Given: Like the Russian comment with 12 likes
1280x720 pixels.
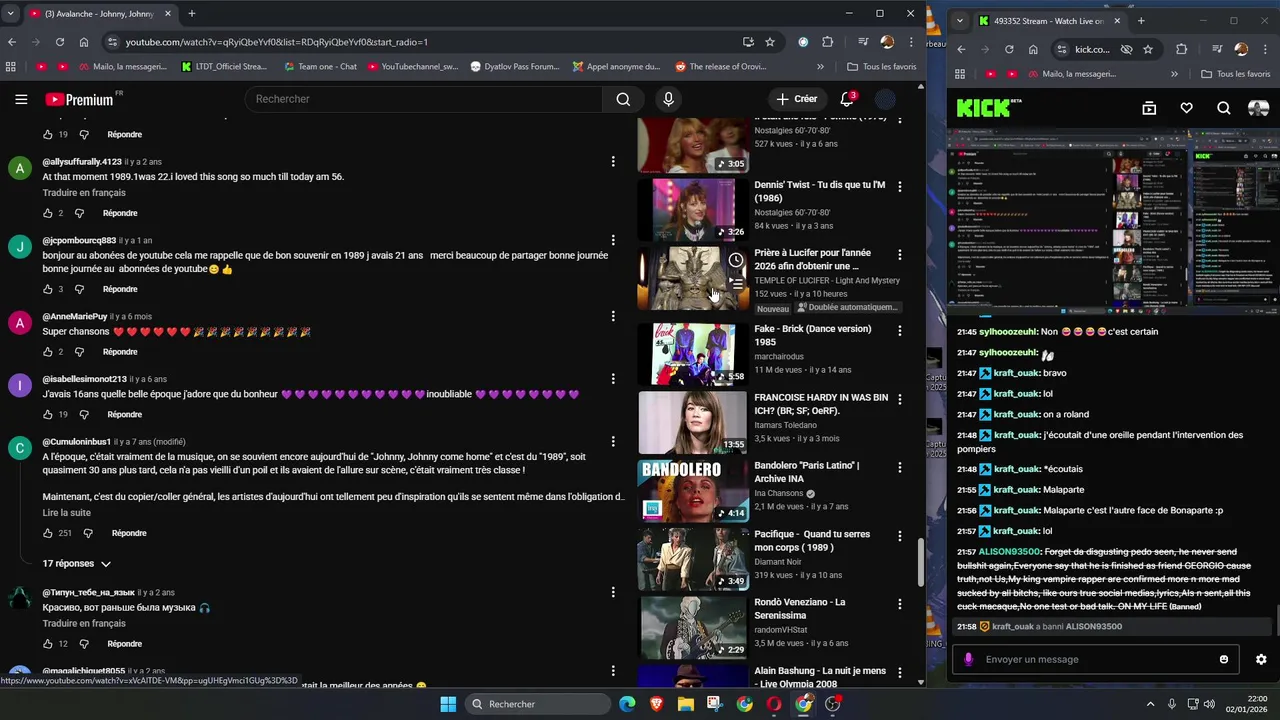Looking at the screenshot, I should tap(47, 644).
